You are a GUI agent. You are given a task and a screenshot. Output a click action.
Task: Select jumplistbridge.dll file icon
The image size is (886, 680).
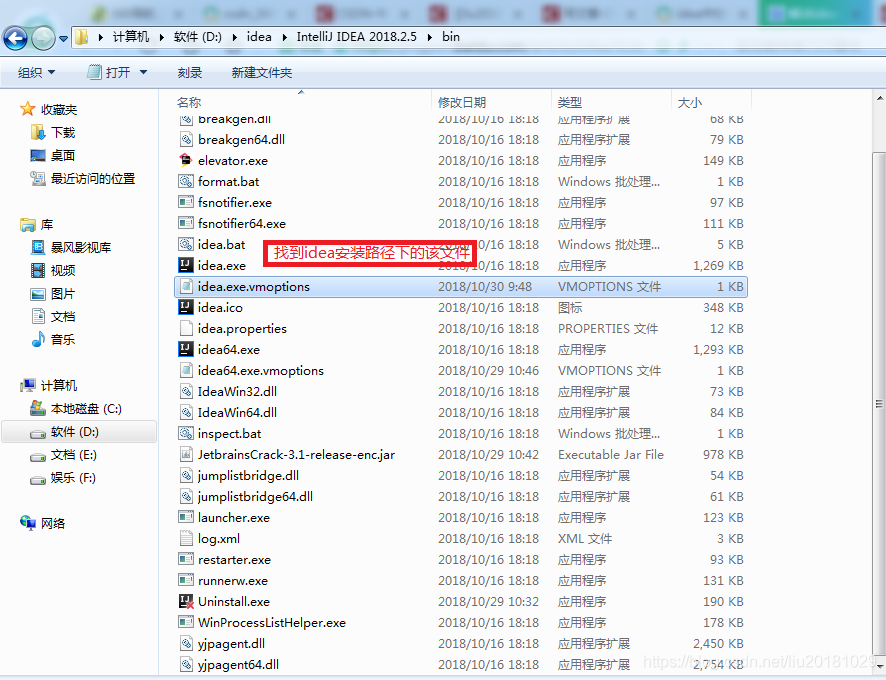point(186,475)
